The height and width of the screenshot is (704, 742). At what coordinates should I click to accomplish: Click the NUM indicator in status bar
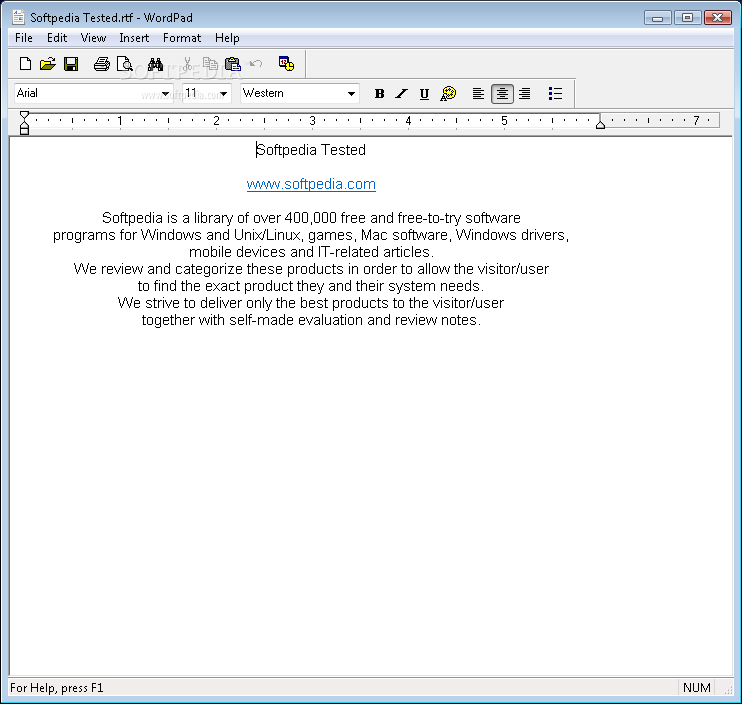tap(697, 687)
